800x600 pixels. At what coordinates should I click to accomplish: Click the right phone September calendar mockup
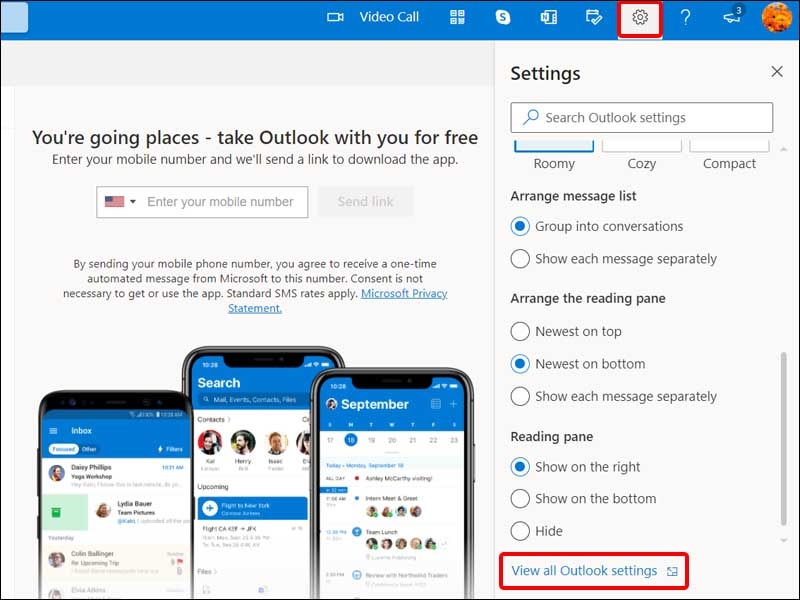point(393,483)
